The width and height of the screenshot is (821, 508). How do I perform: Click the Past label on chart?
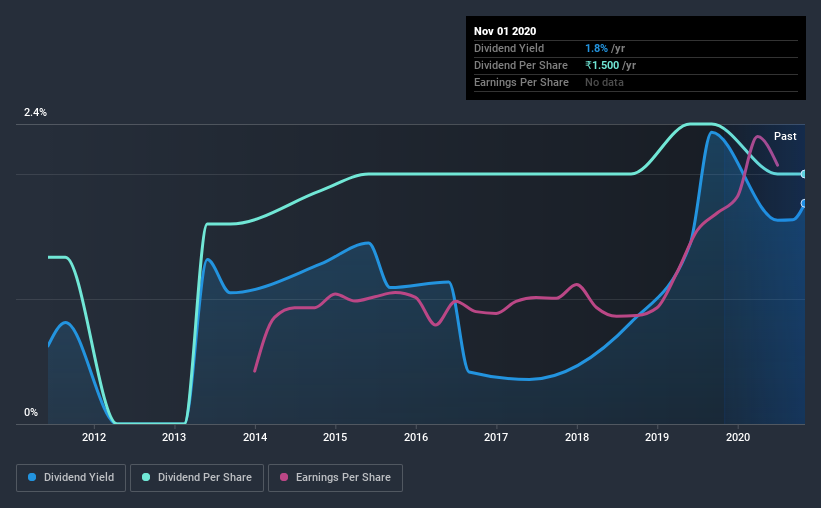[785, 136]
